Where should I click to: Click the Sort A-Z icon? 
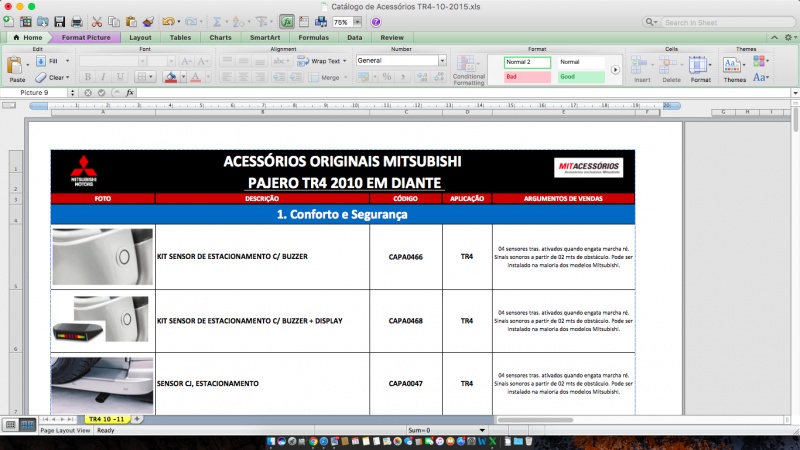[238, 22]
